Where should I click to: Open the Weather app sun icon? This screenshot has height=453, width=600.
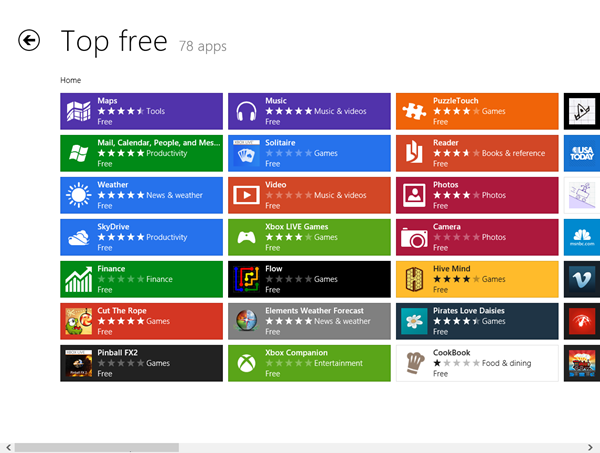coord(78,195)
